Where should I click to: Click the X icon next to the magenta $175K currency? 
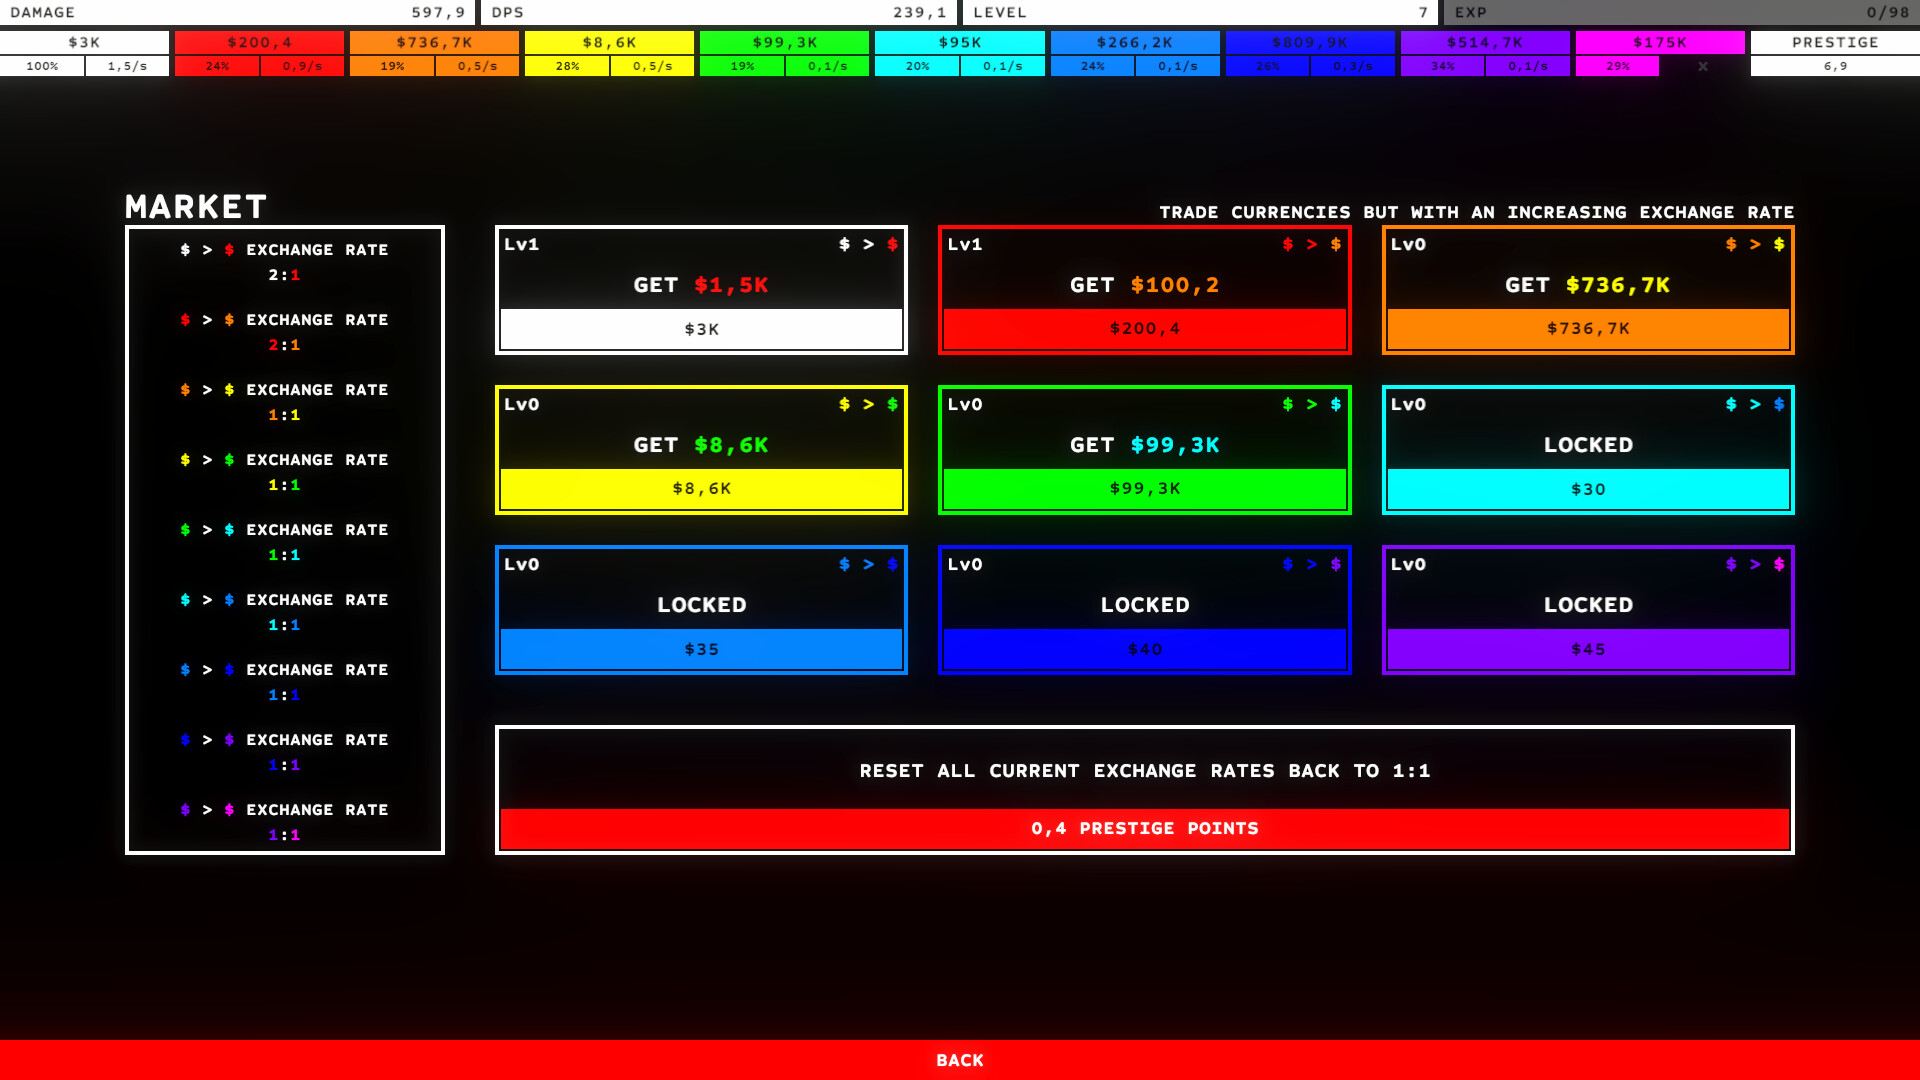click(x=1702, y=66)
